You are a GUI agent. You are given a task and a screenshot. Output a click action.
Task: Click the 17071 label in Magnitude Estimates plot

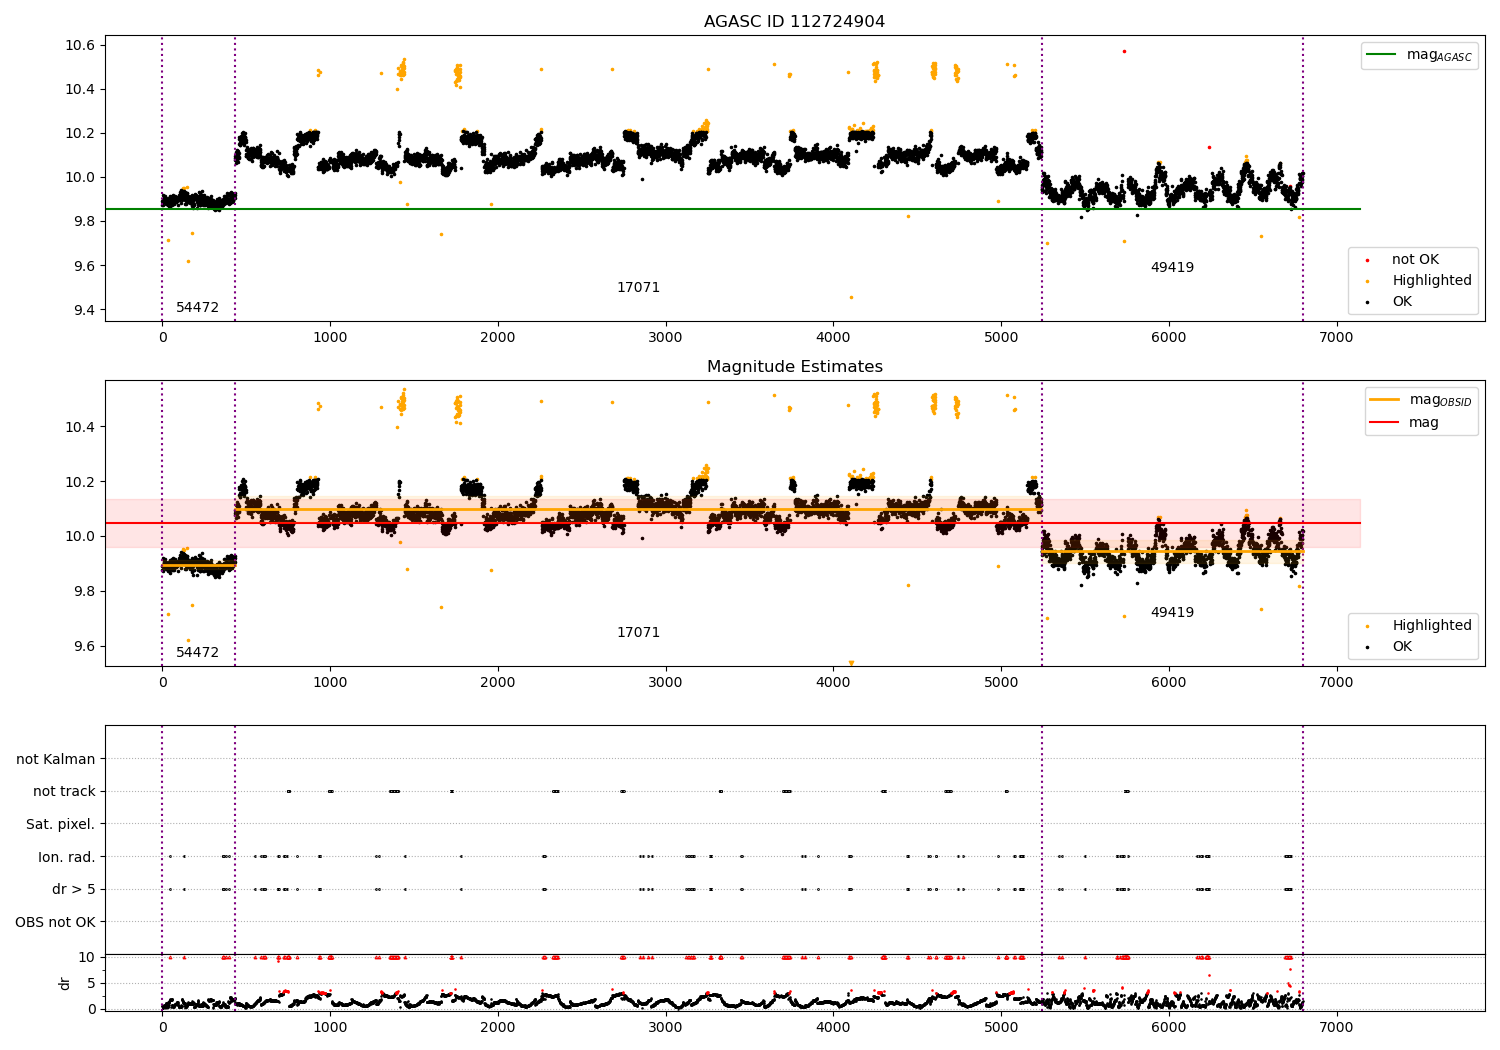coord(638,633)
